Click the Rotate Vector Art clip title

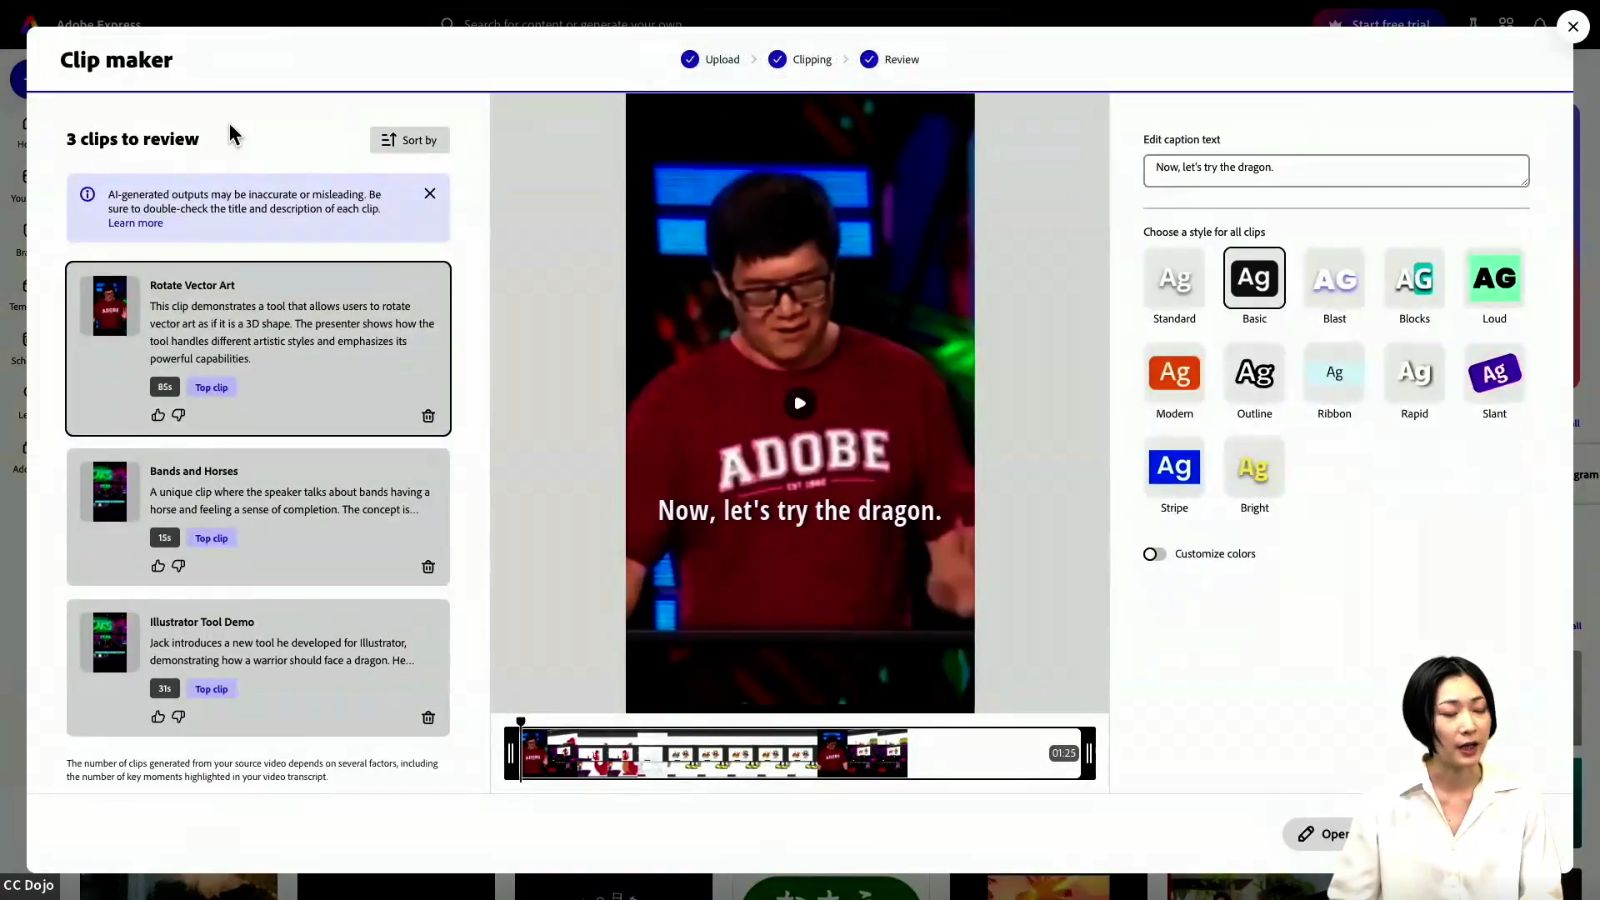click(192, 285)
